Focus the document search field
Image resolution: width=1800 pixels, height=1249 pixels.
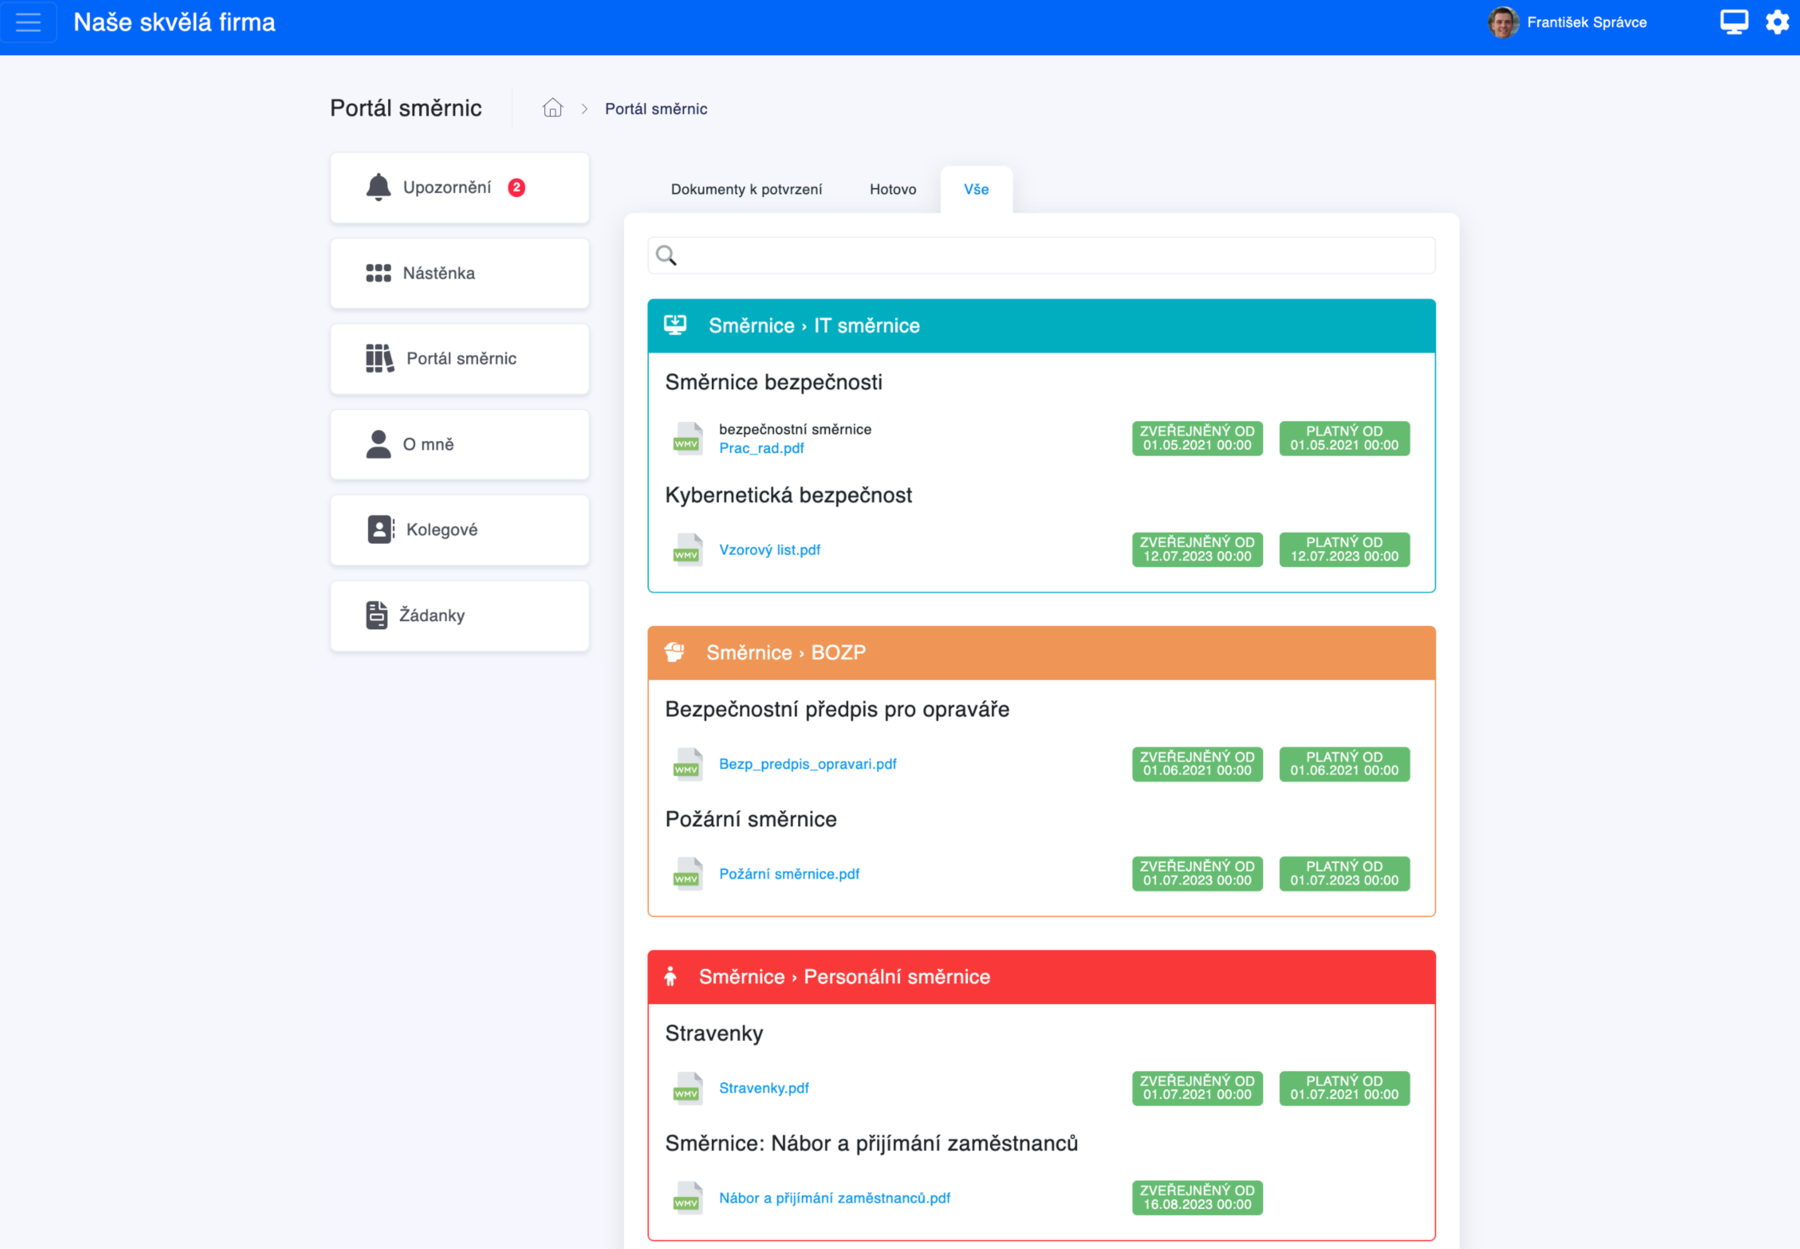pos(1041,256)
